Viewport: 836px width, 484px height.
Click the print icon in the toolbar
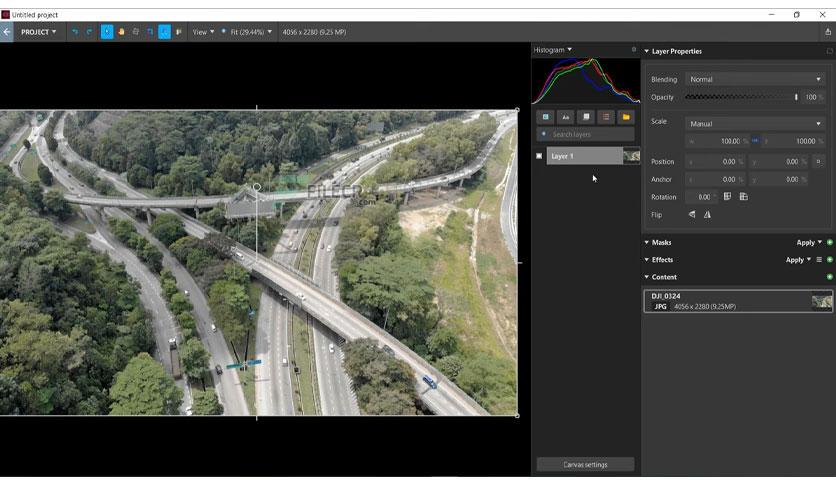click(x=135, y=32)
